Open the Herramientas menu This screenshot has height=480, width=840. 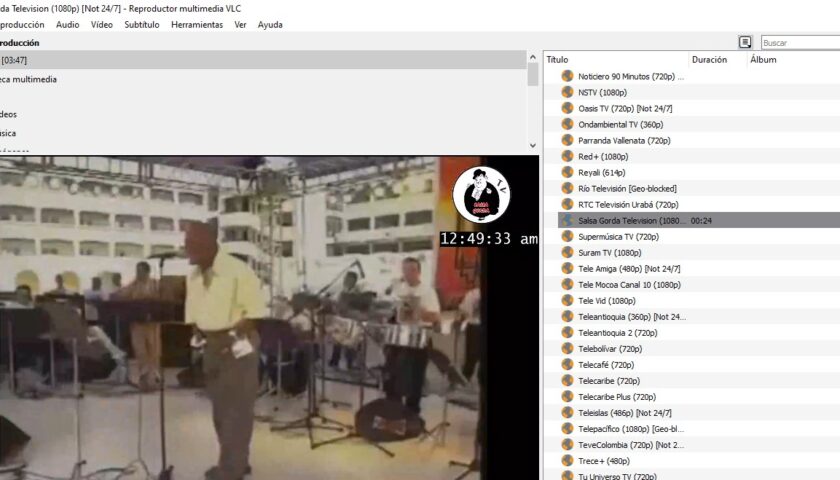[x=197, y=25]
